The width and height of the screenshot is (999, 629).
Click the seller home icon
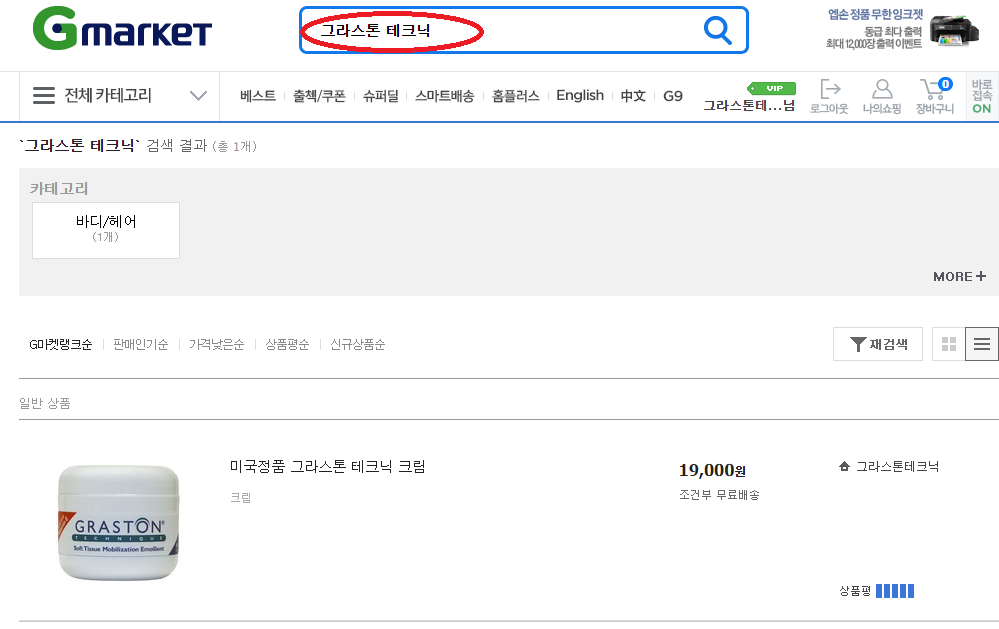(x=844, y=466)
